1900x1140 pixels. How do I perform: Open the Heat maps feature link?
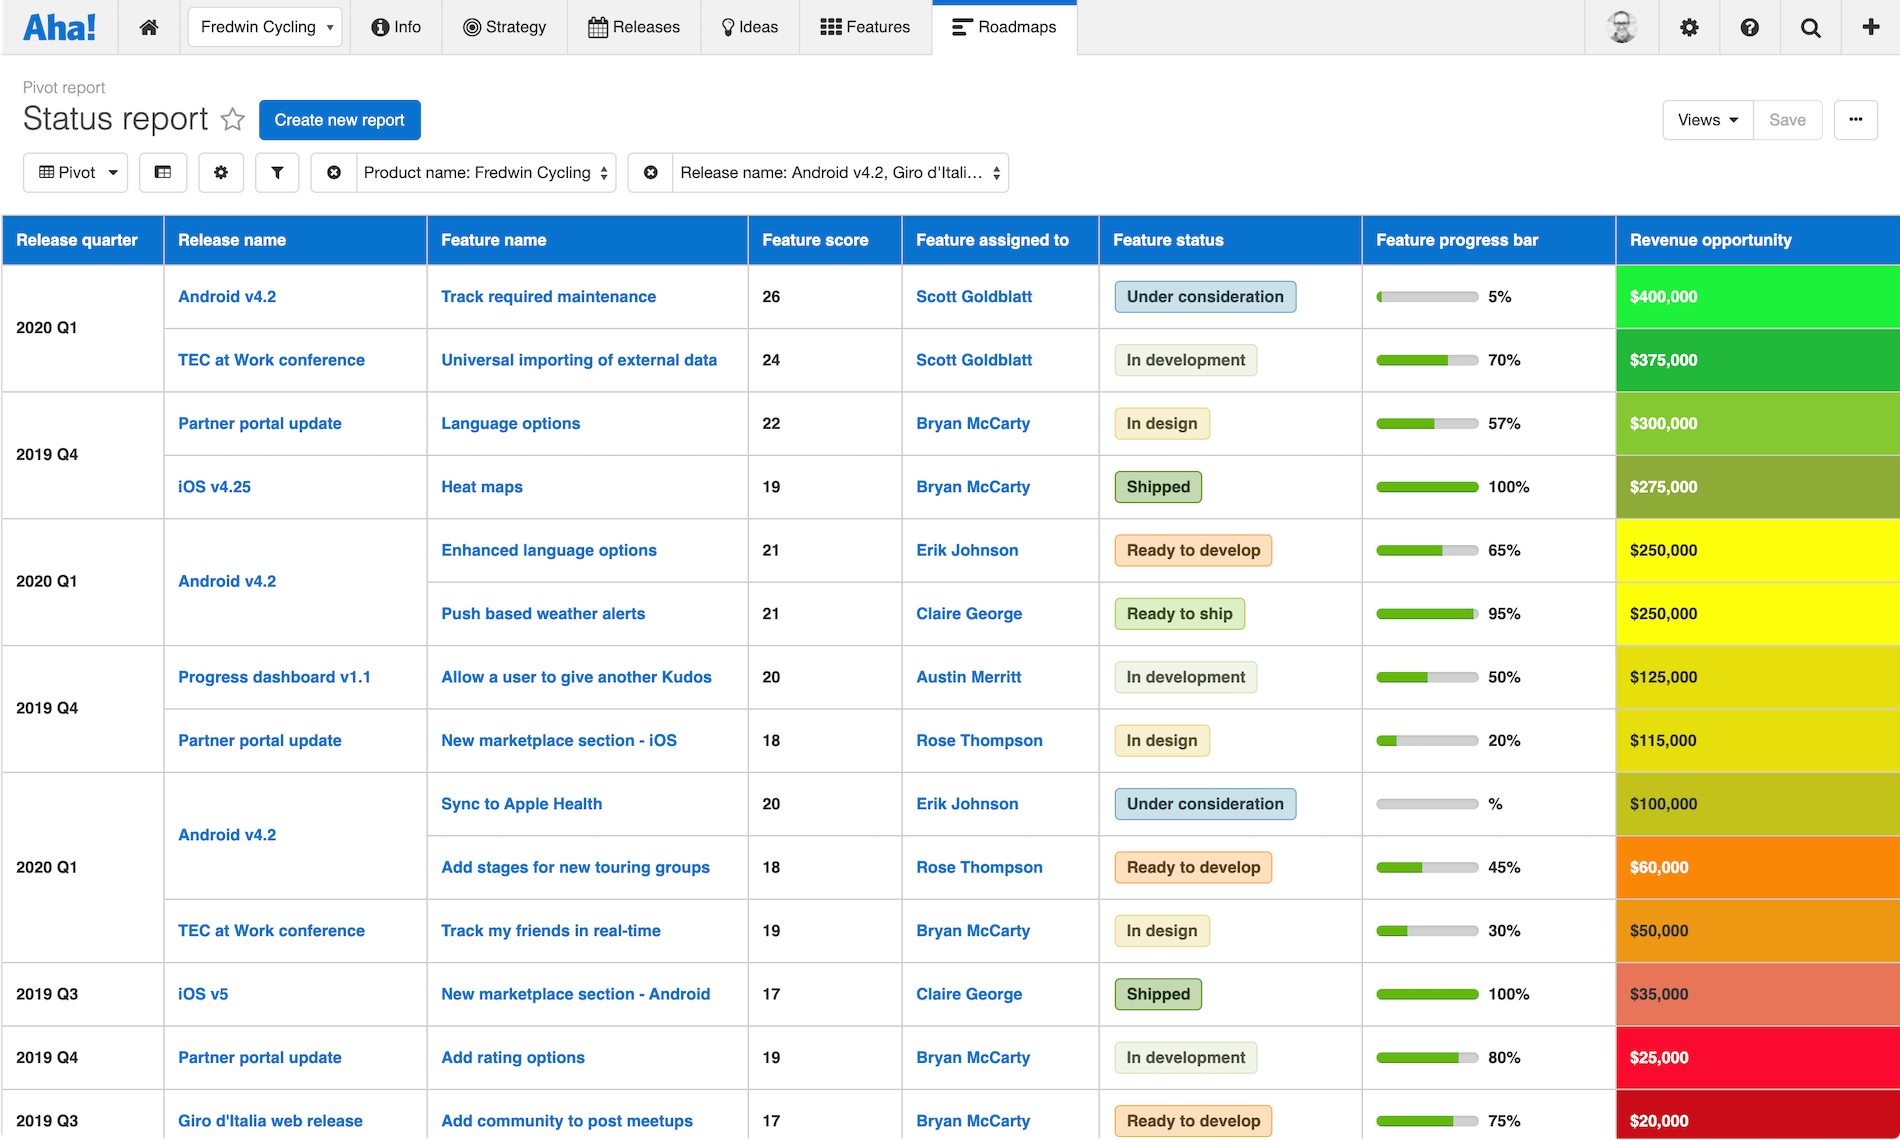click(481, 487)
